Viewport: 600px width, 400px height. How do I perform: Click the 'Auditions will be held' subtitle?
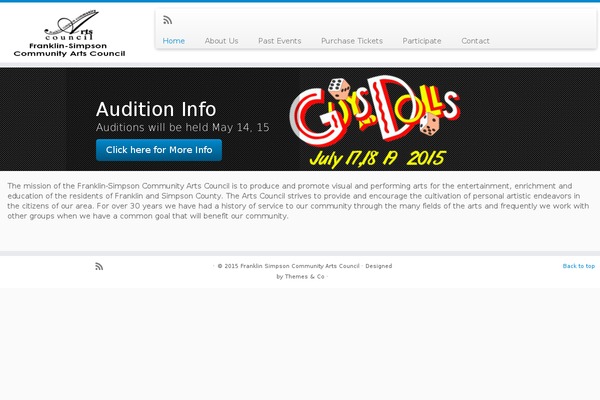click(x=183, y=127)
